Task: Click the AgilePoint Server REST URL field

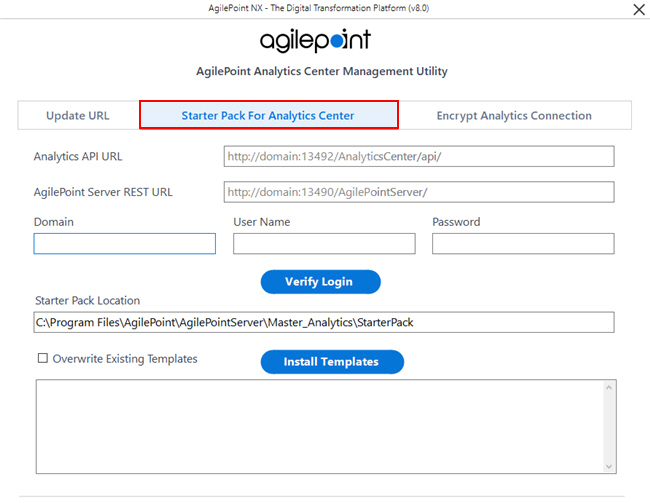Action: (419, 192)
